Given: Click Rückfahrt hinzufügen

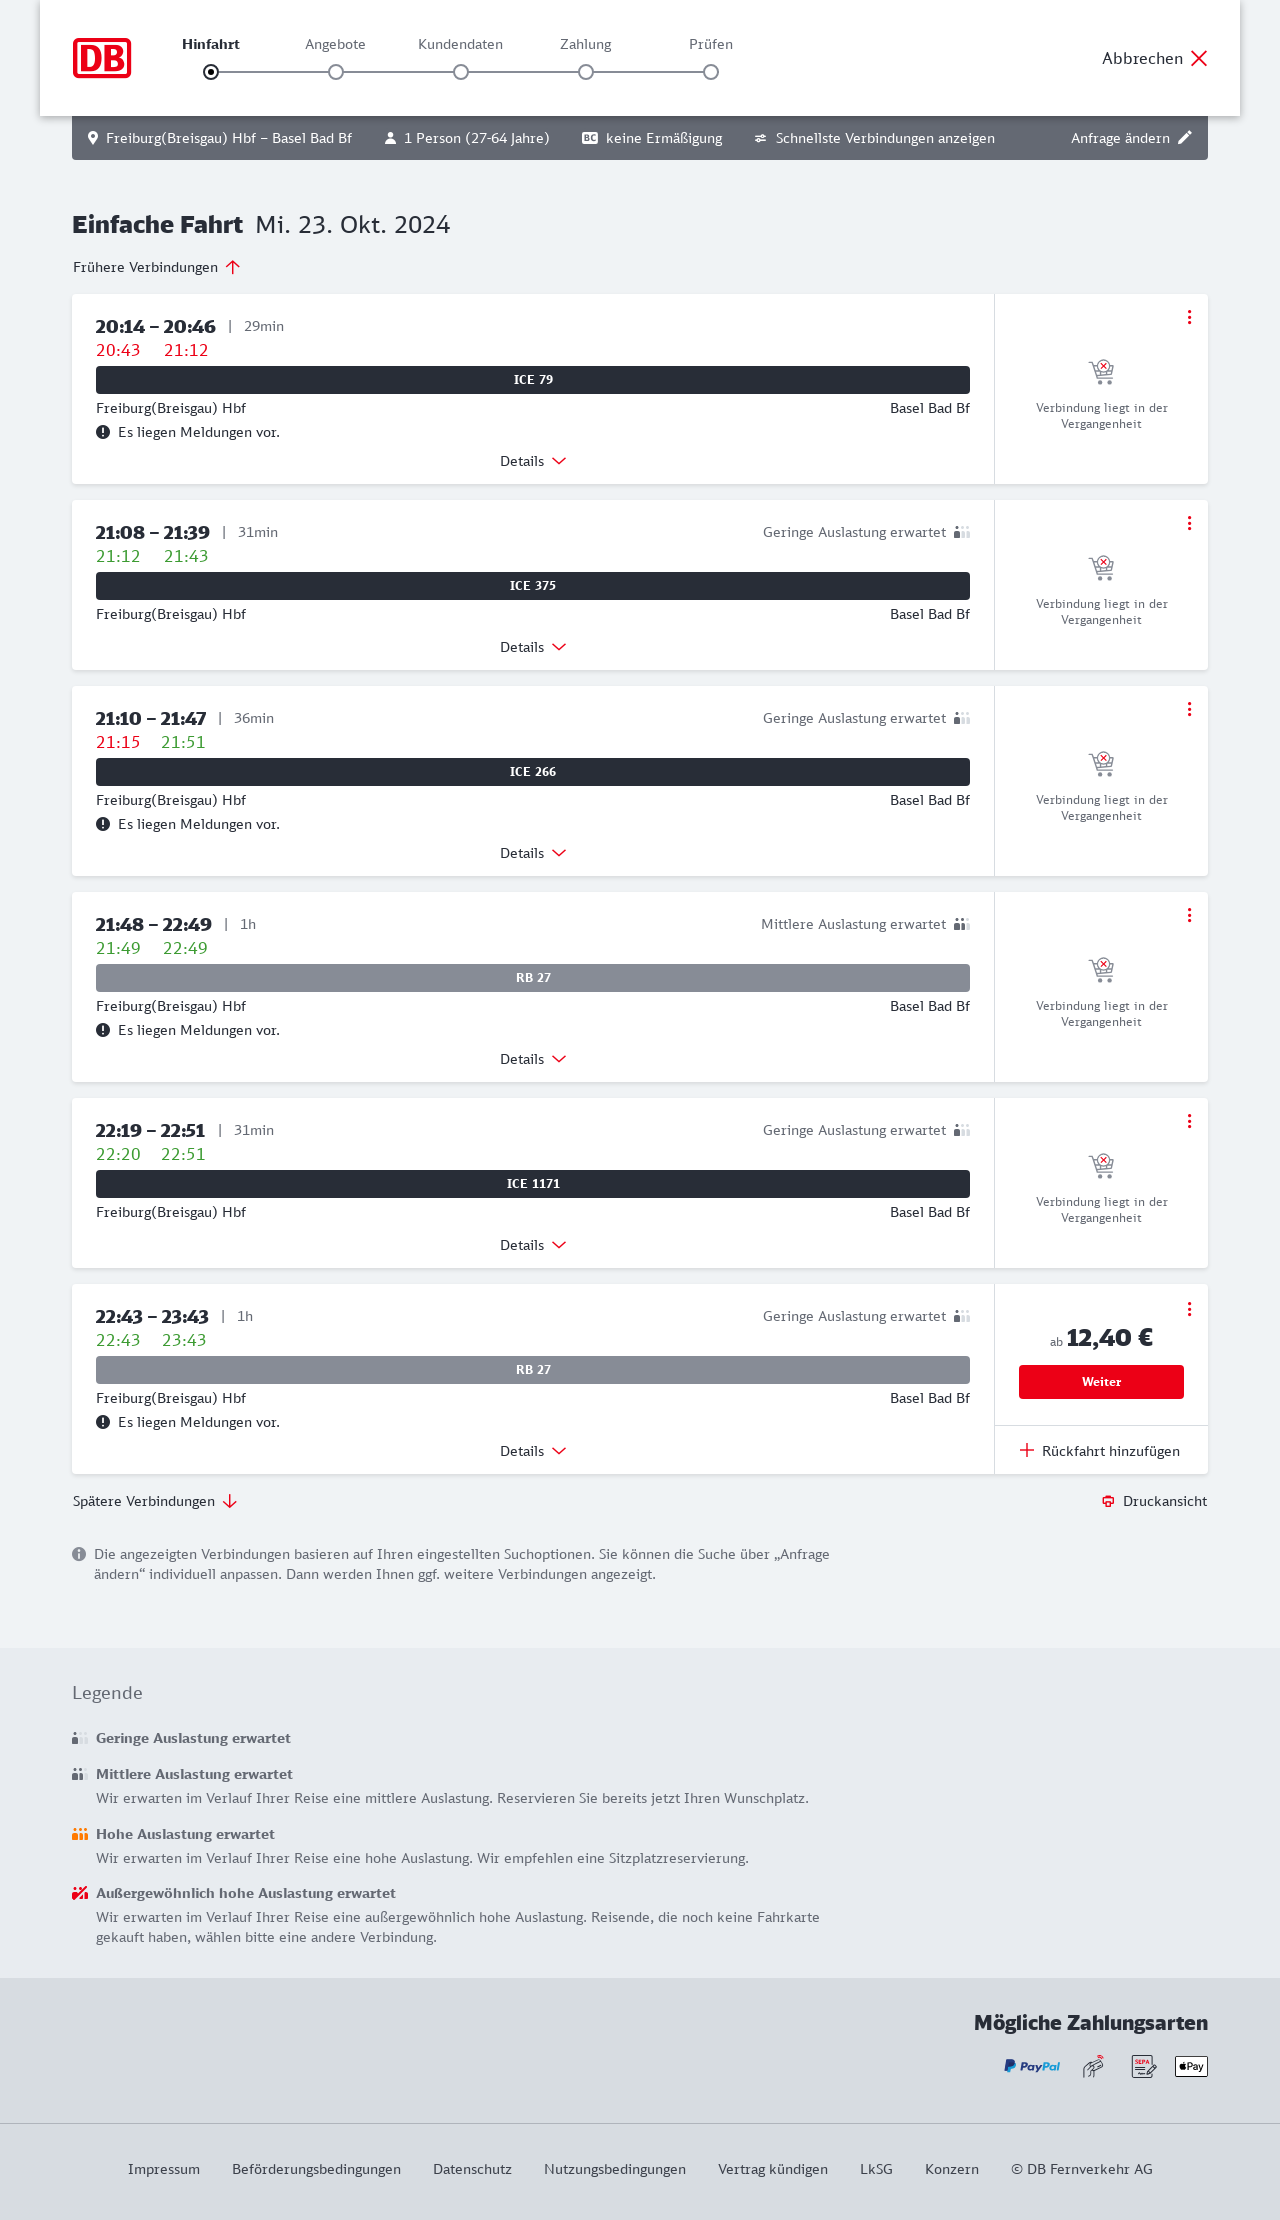Looking at the screenshot, I should (1101, 1451).
